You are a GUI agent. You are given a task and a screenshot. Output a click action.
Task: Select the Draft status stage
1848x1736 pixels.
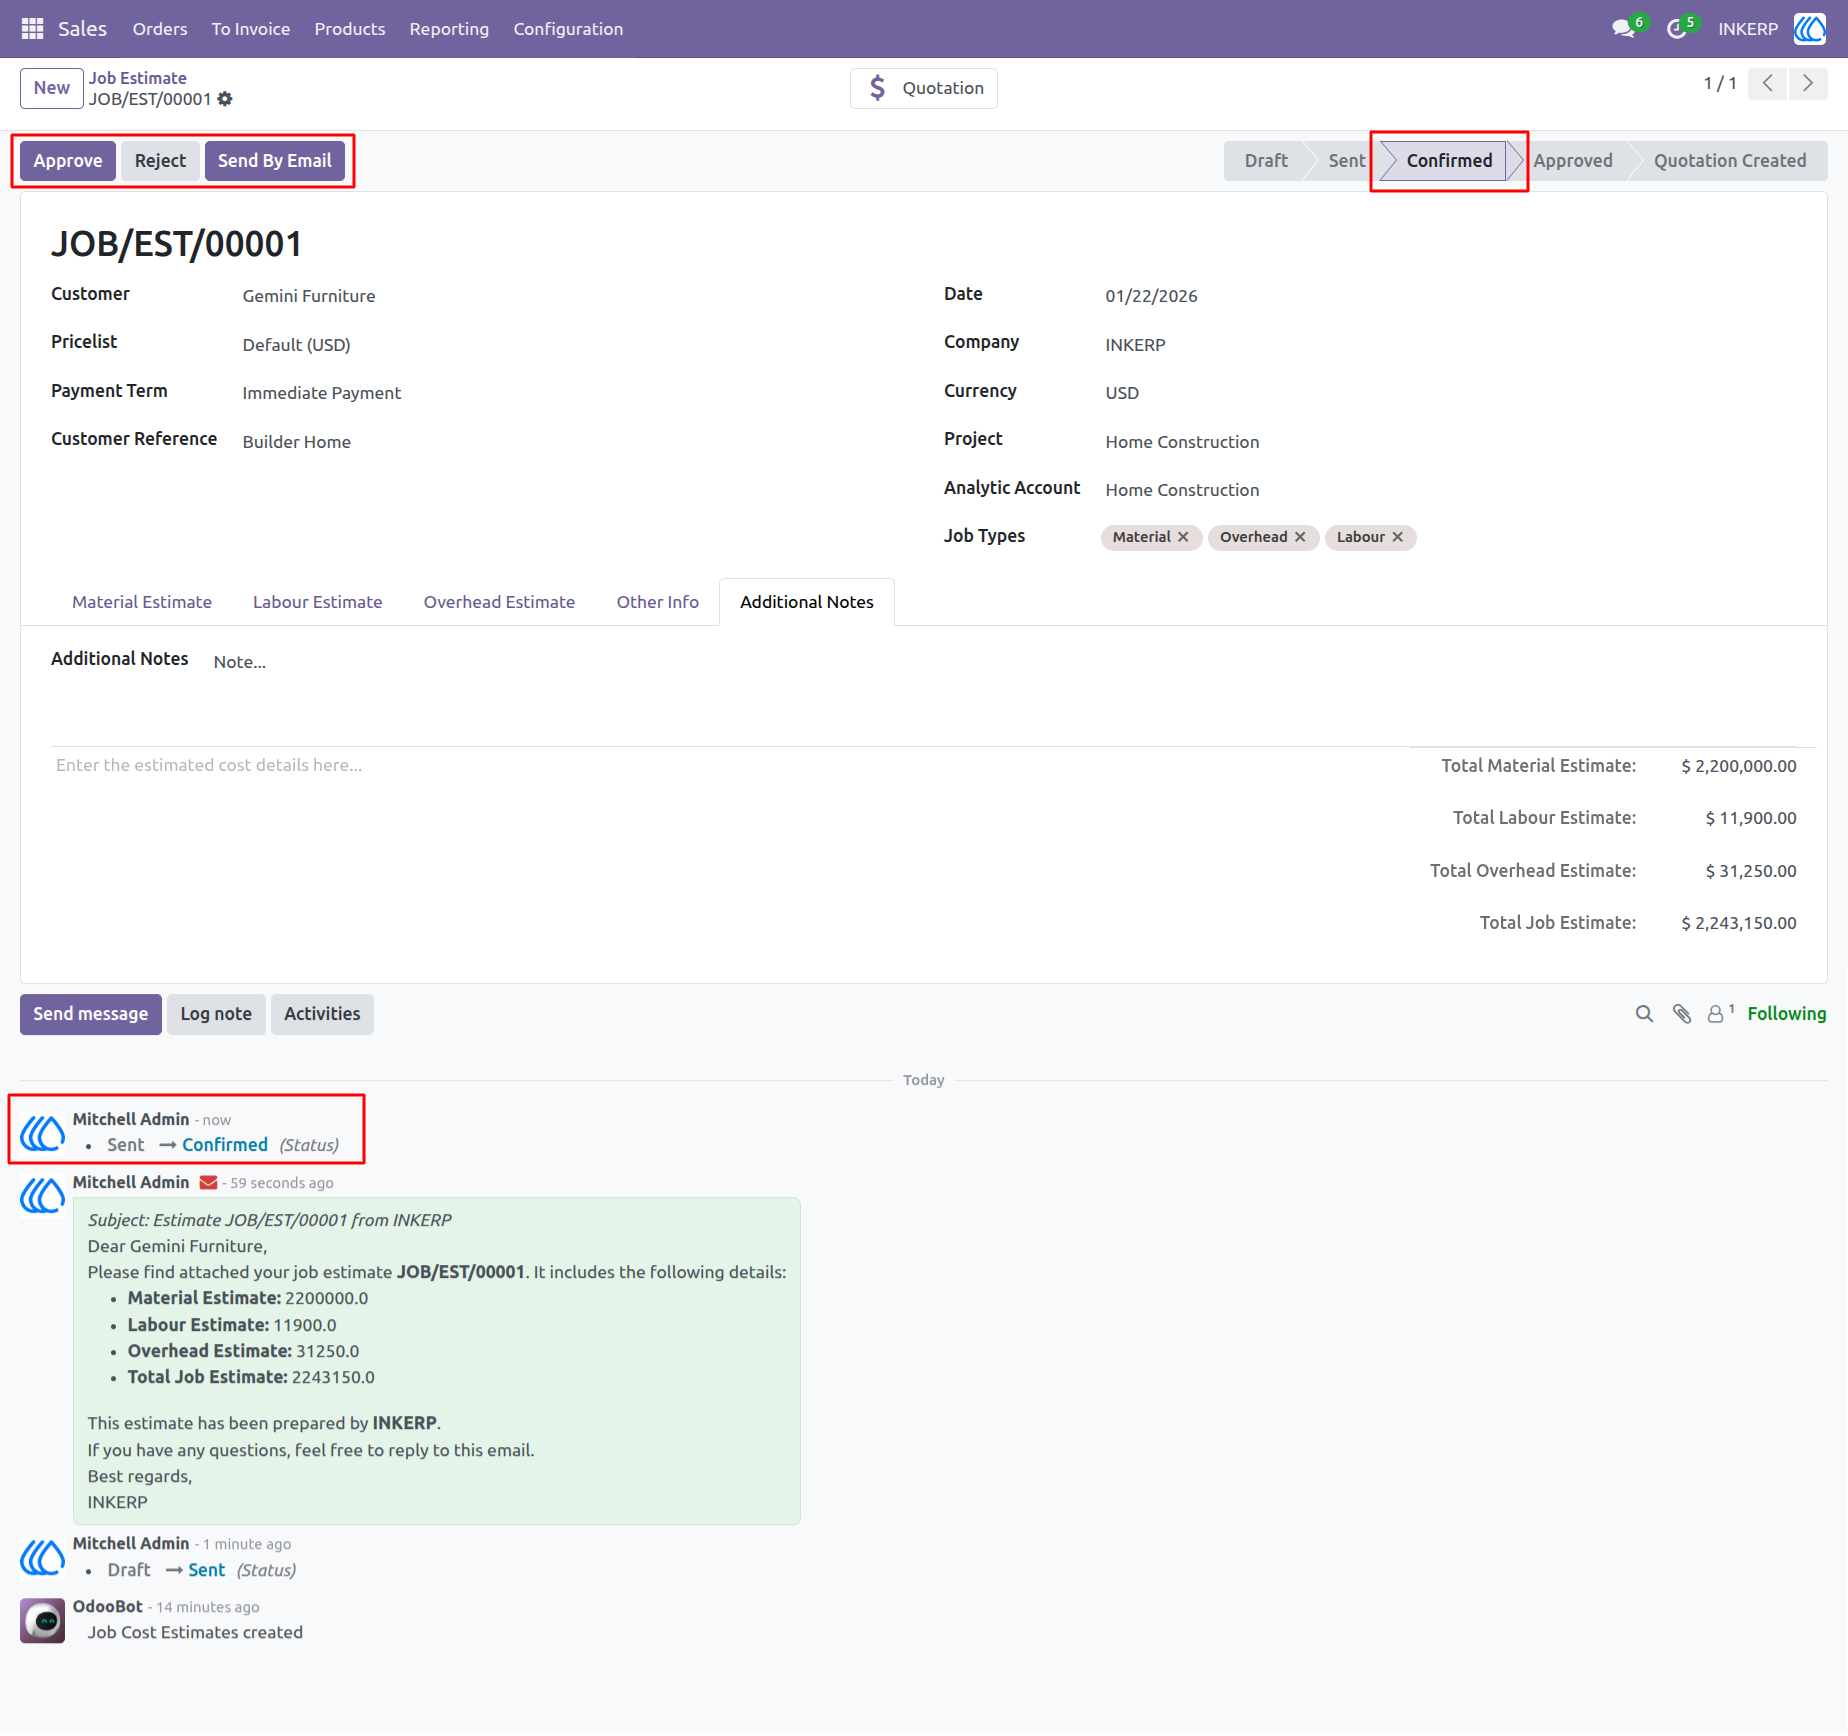pyautogui.click(x=1266, y=161)
